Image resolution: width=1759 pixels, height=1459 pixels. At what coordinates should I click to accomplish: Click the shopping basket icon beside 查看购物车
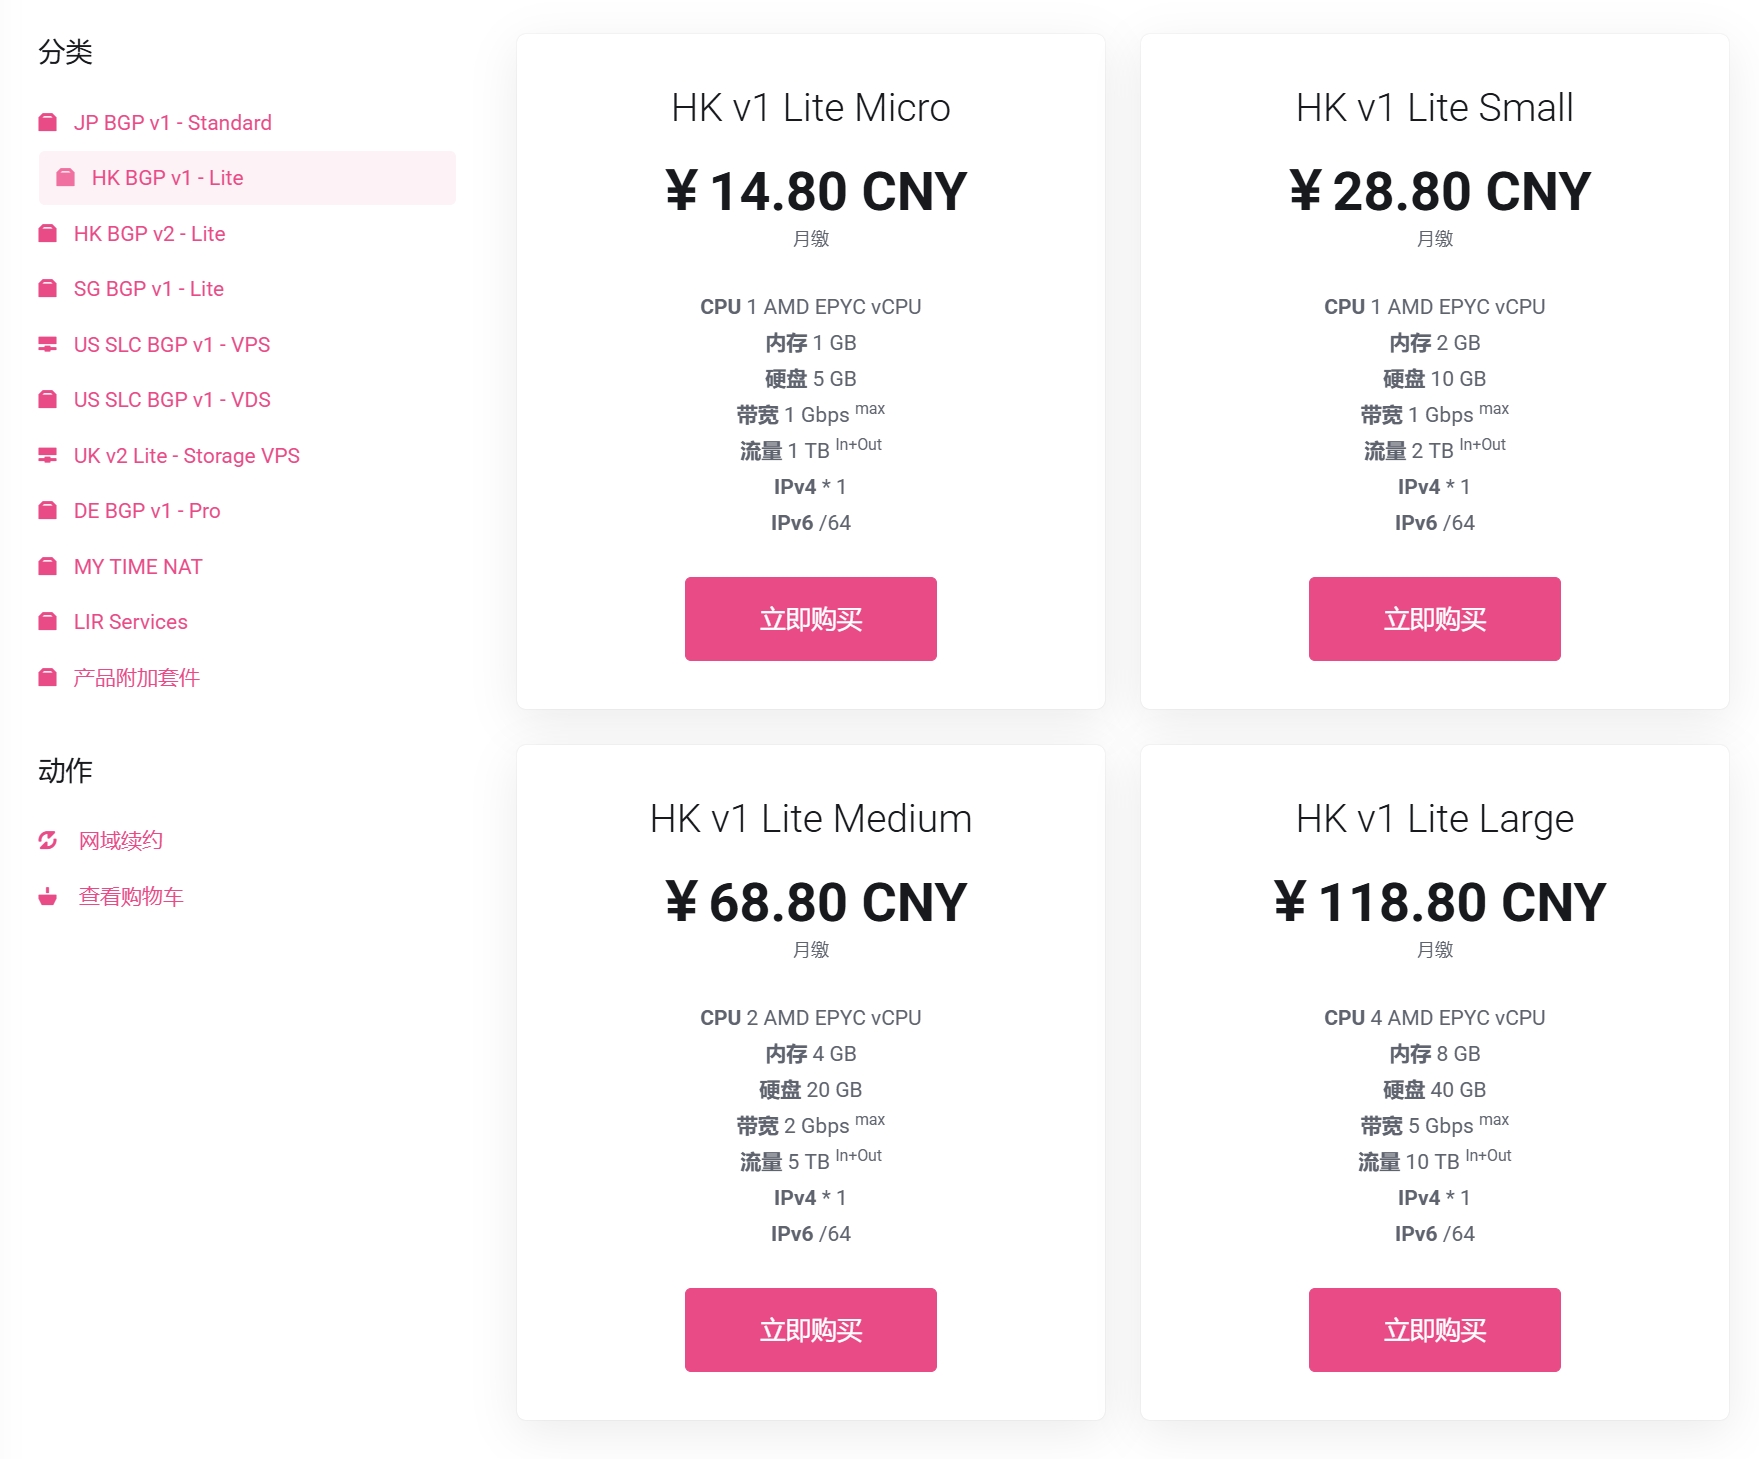(47, 897)
